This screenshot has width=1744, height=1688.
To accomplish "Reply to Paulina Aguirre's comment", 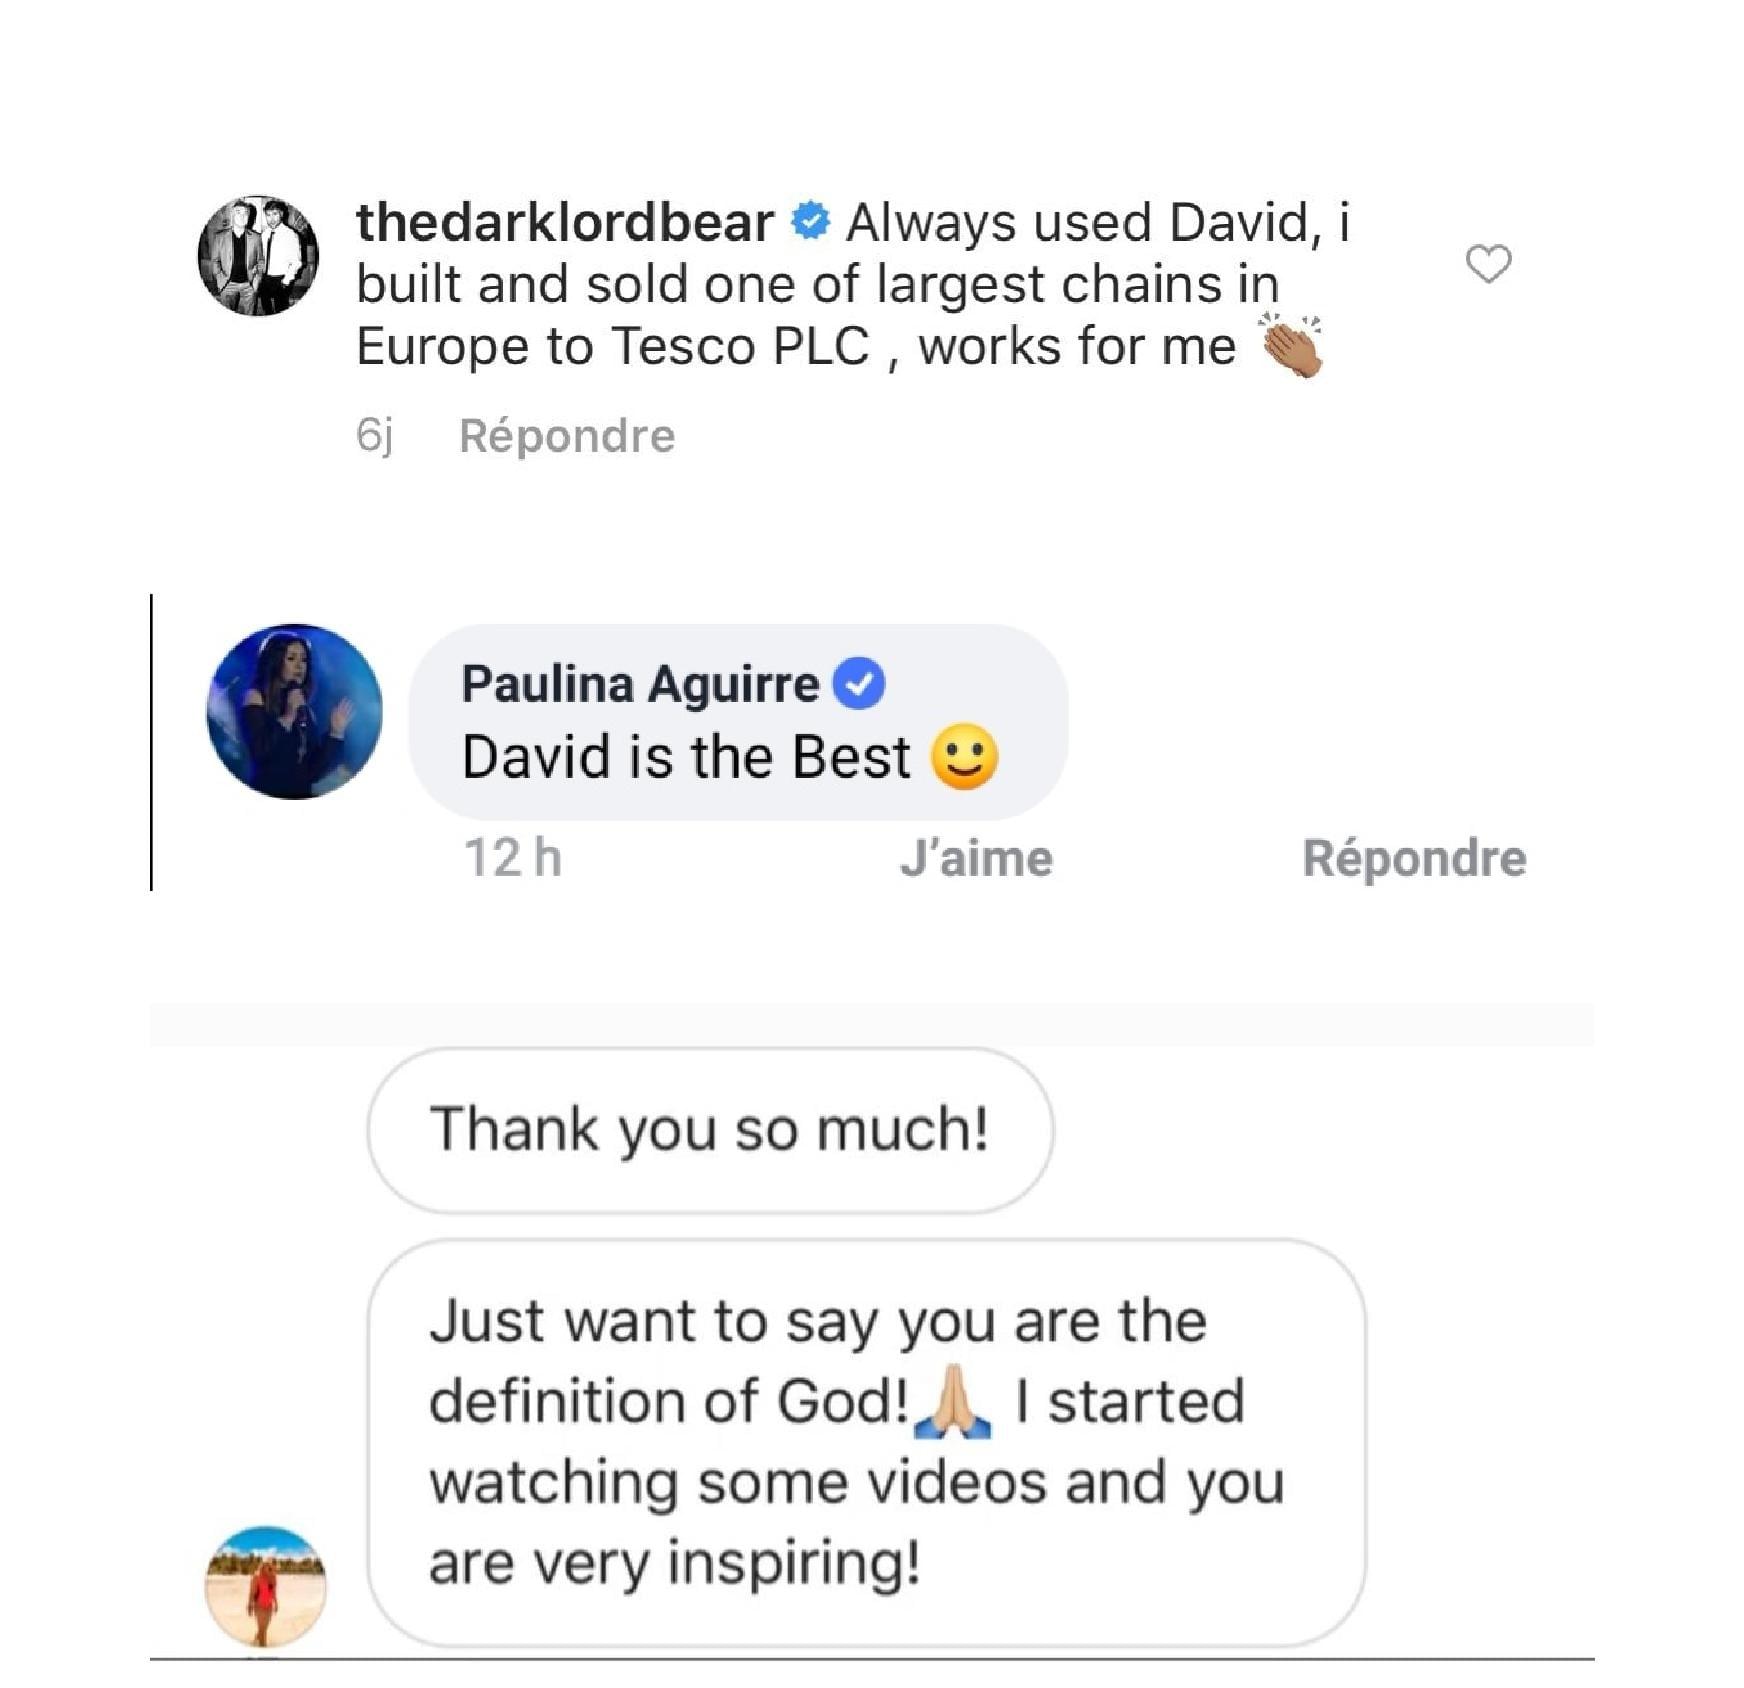I will [1414, 858].
